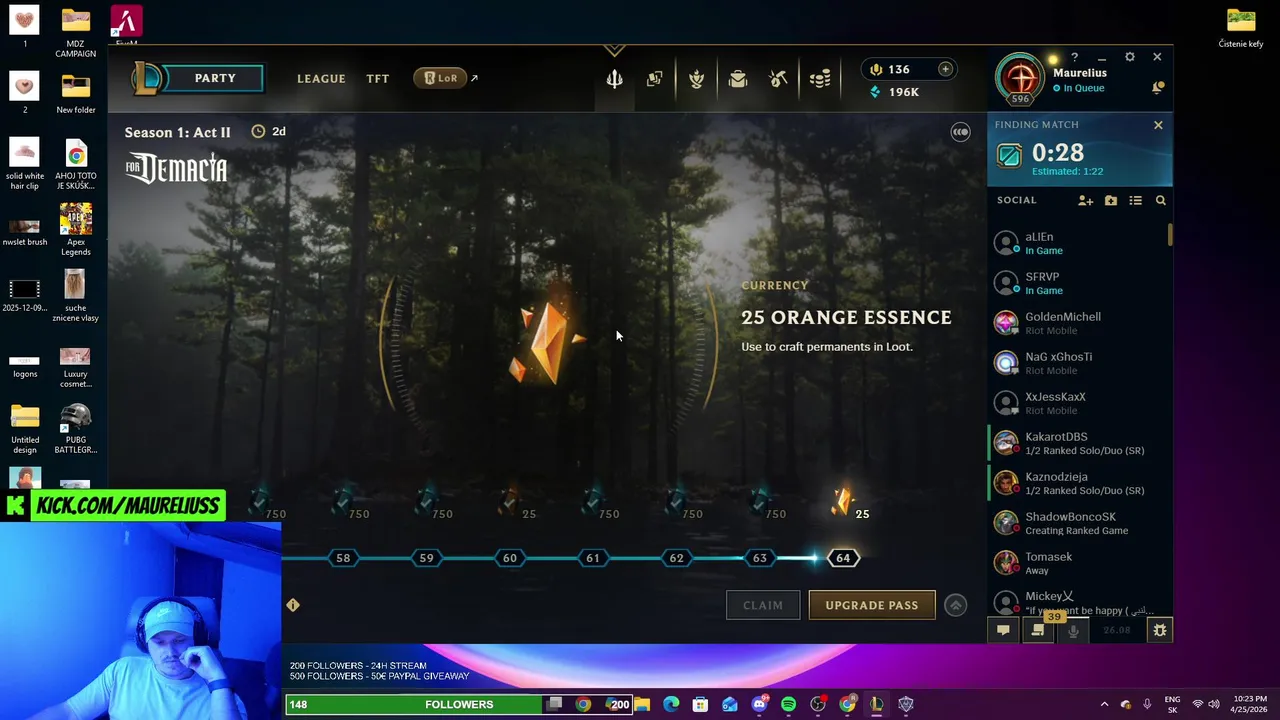The height and width of the screenshot is (720, 1280).
Task: Open Spotify from the taskbar
Action: point(788,704)
